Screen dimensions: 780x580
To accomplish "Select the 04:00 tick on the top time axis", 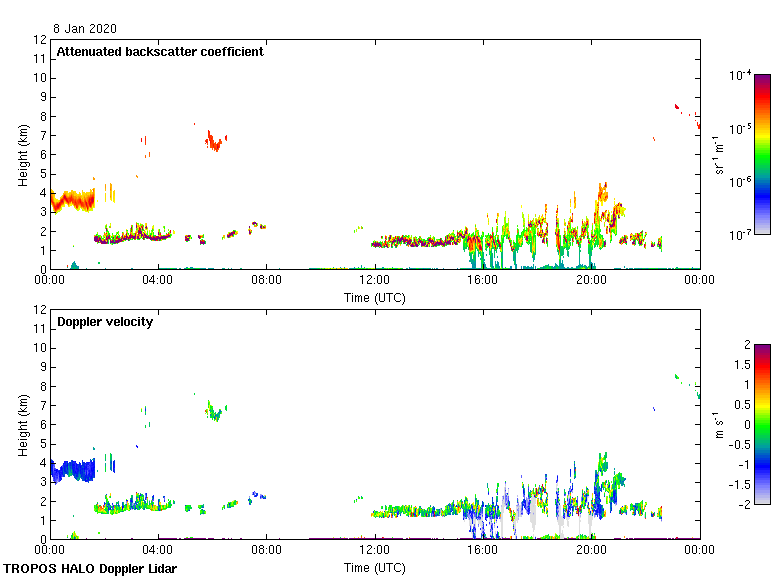I will [158, 281].
